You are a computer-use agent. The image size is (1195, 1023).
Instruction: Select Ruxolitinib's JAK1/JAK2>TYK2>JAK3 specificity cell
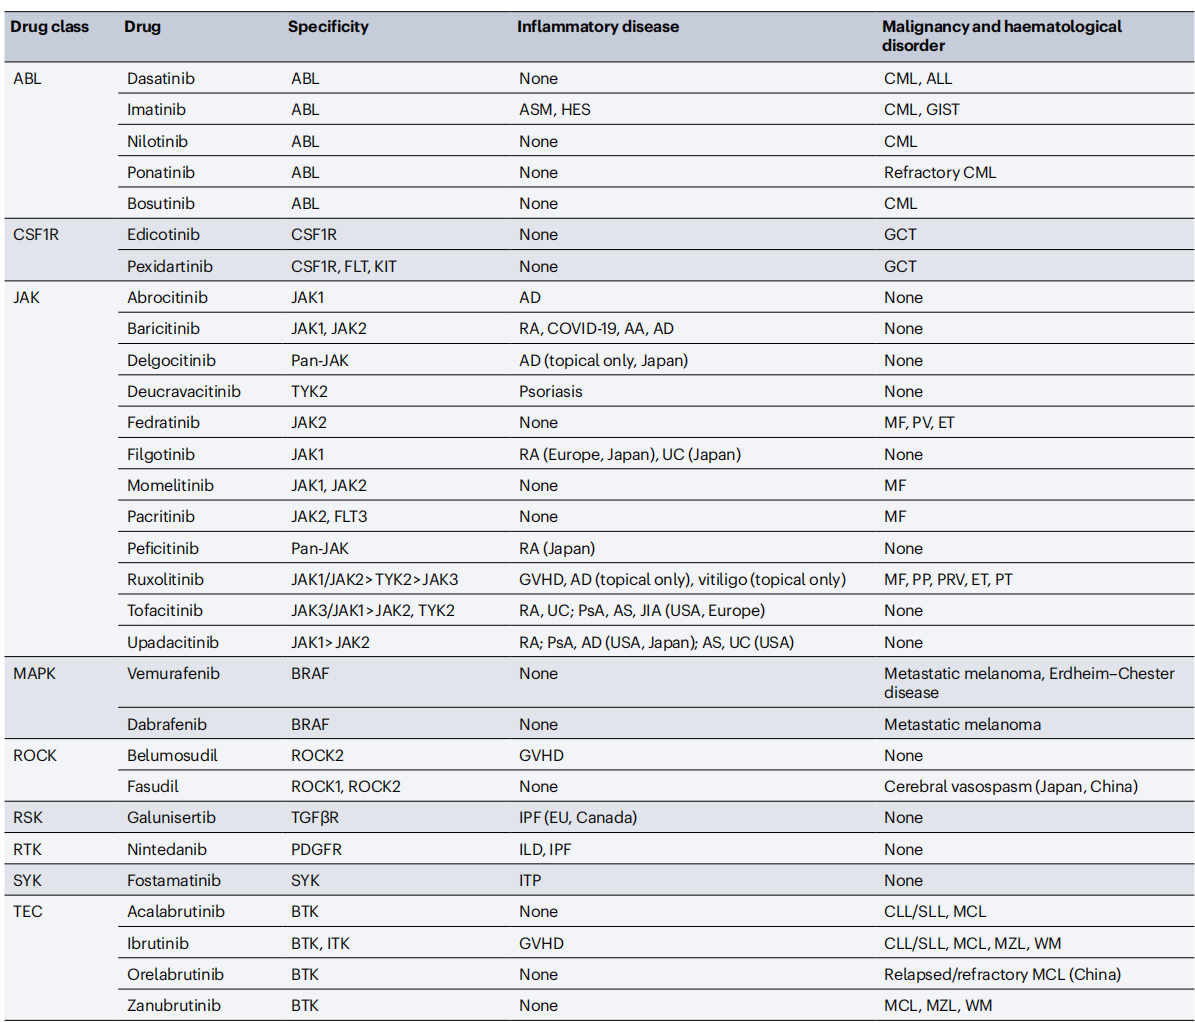[x=374, y=580]
